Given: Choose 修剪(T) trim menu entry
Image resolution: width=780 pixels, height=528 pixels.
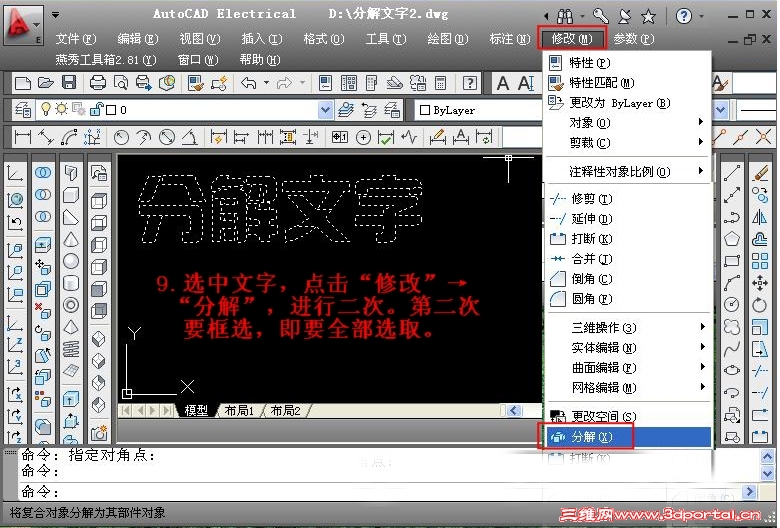Looking at the screenshot, I should (x=628, y=199).
